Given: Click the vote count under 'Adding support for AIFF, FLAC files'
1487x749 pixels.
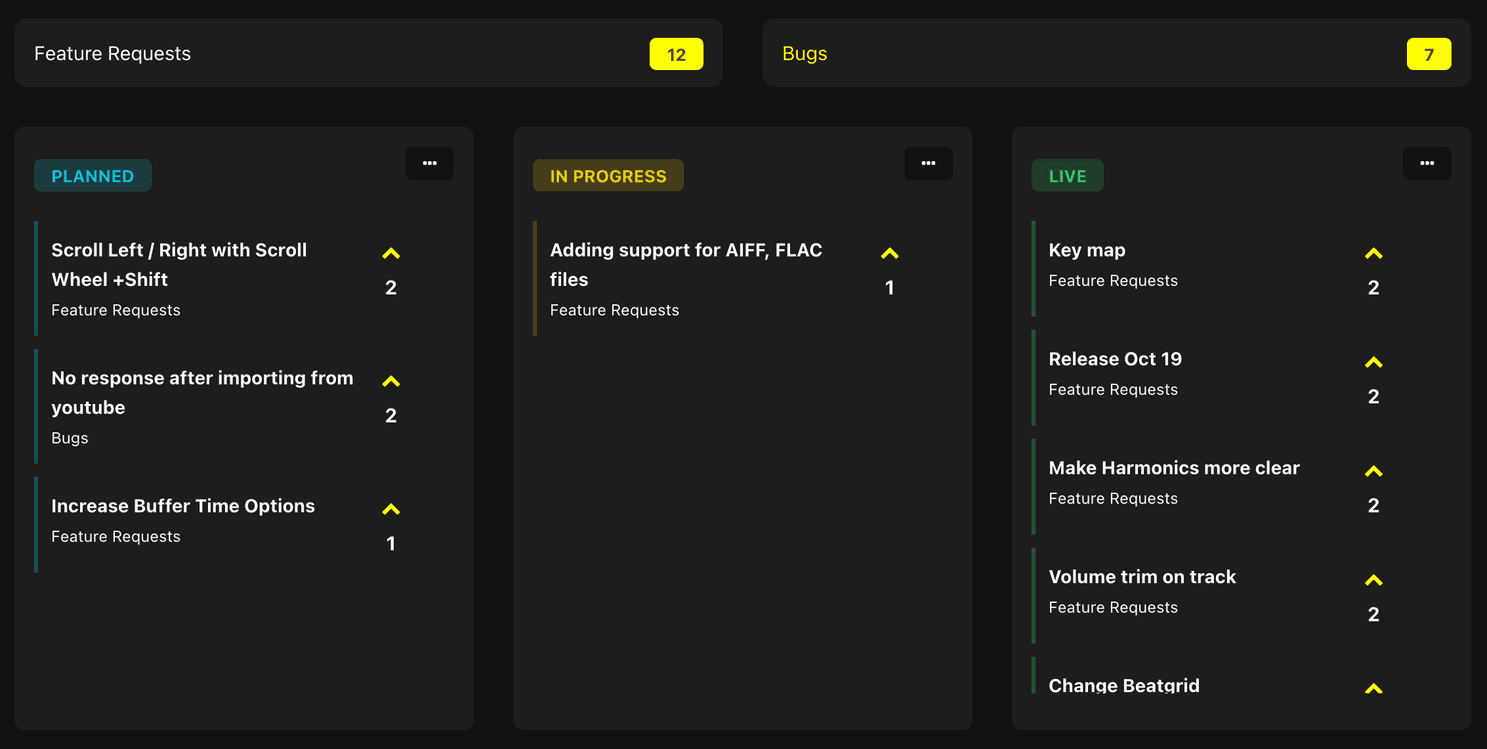Looking at the screenshot, I should (x=889, y=287).
